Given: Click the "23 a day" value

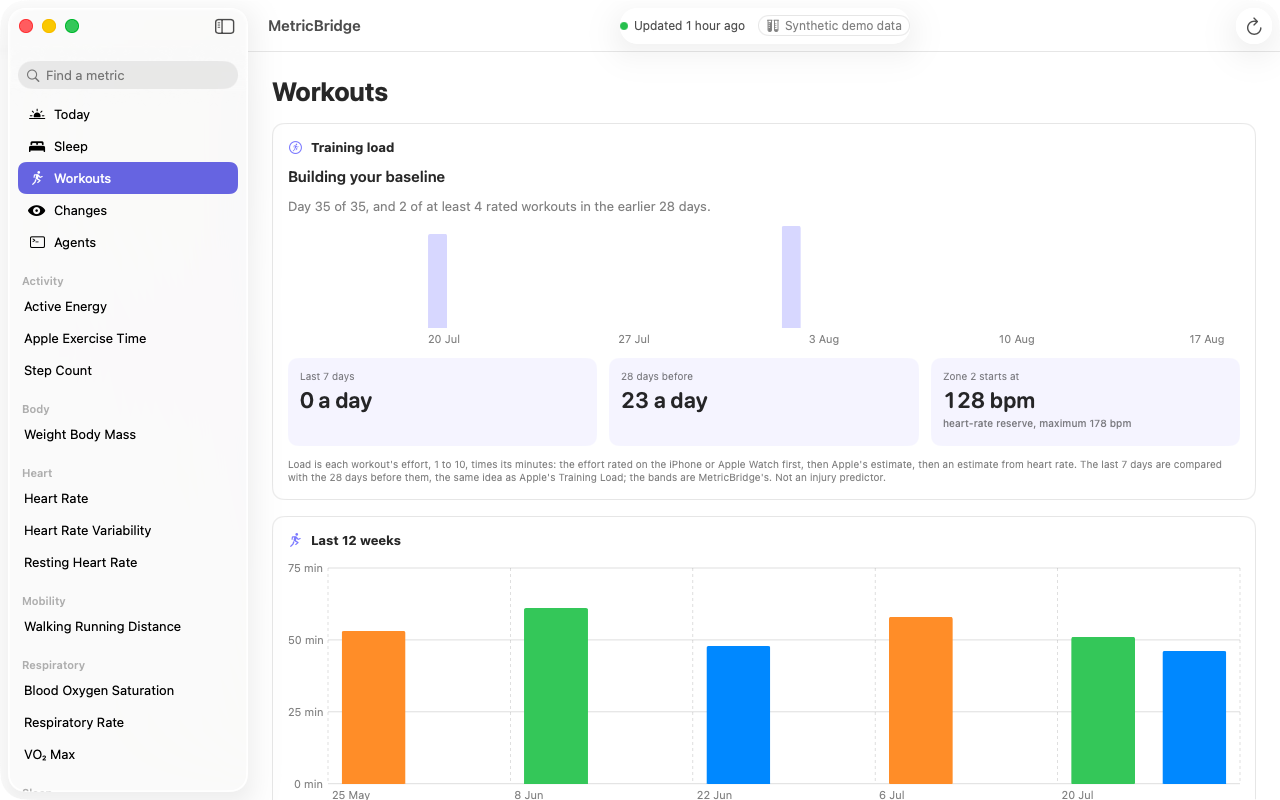Looking at the screenshot, I should 664,401.
